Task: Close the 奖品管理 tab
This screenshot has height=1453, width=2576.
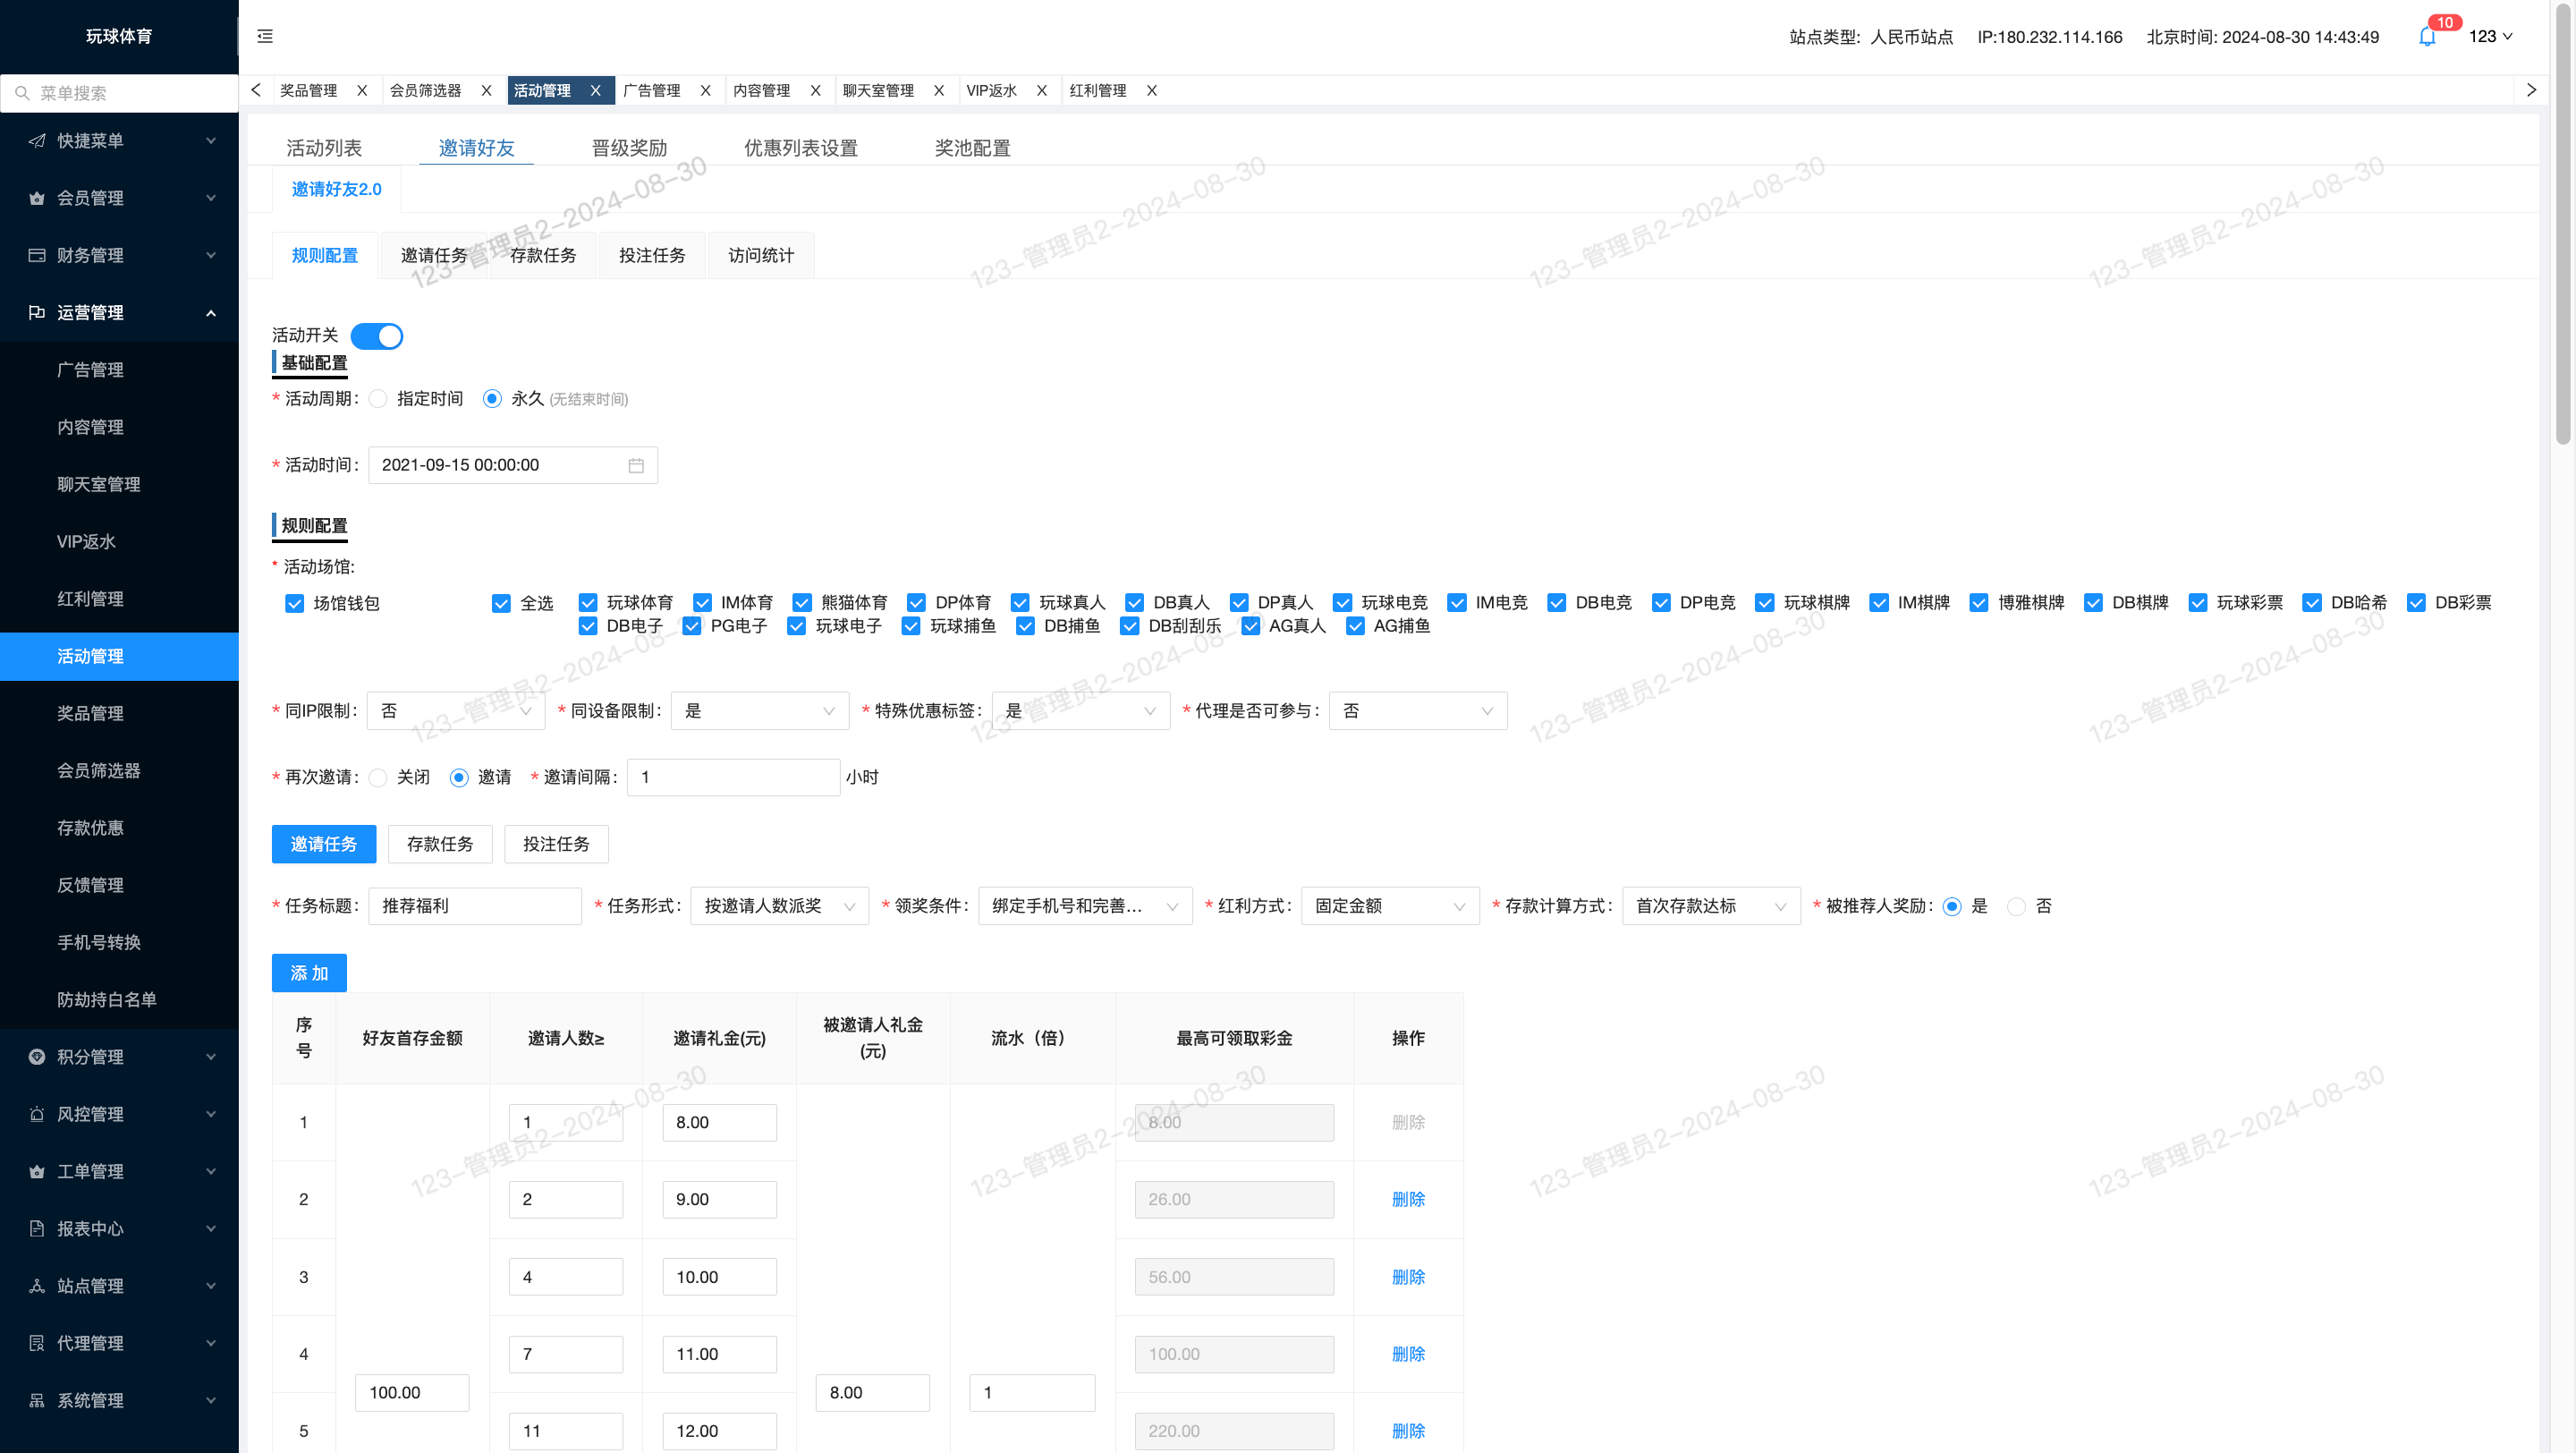Action: 362,90
